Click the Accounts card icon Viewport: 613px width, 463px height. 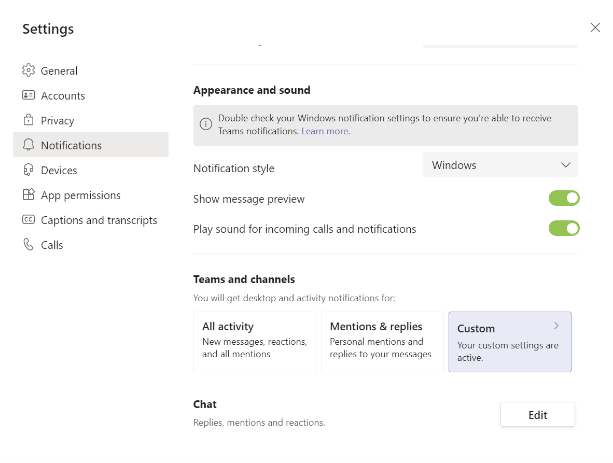pyautogui.click(x=28, y=95)
